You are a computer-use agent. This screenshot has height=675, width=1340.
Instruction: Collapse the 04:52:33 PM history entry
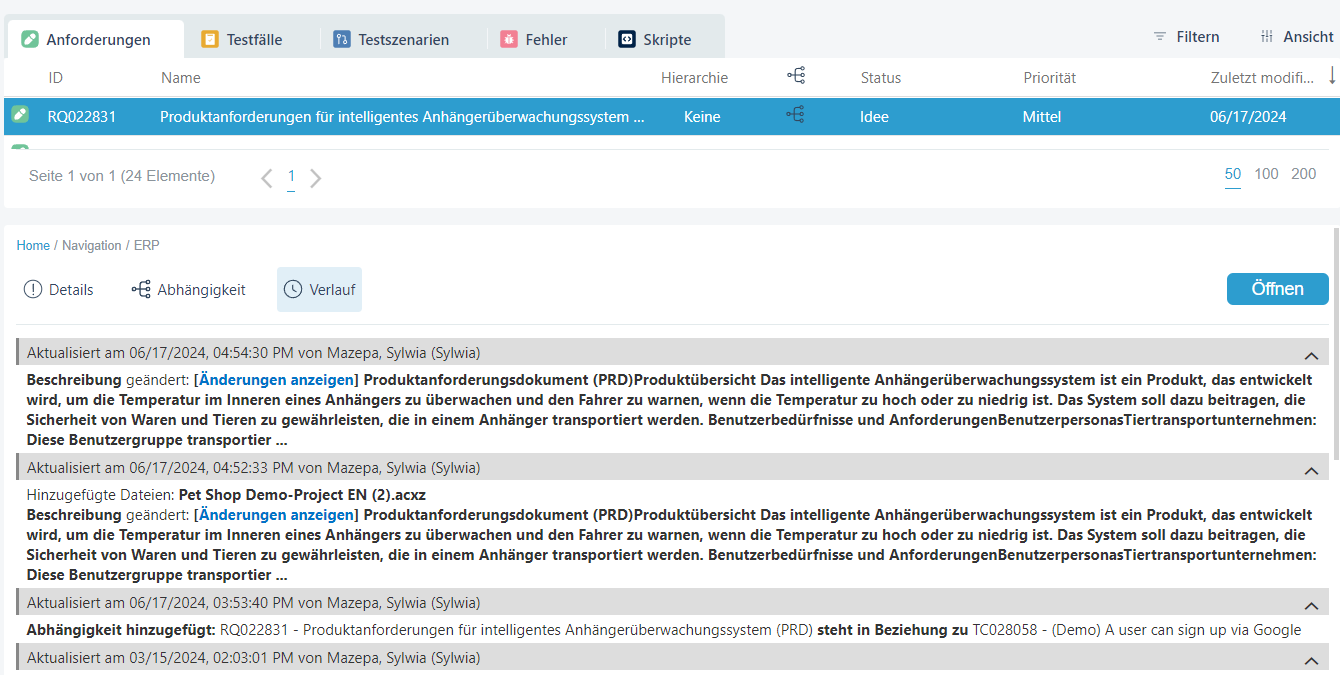(1311, 470)
